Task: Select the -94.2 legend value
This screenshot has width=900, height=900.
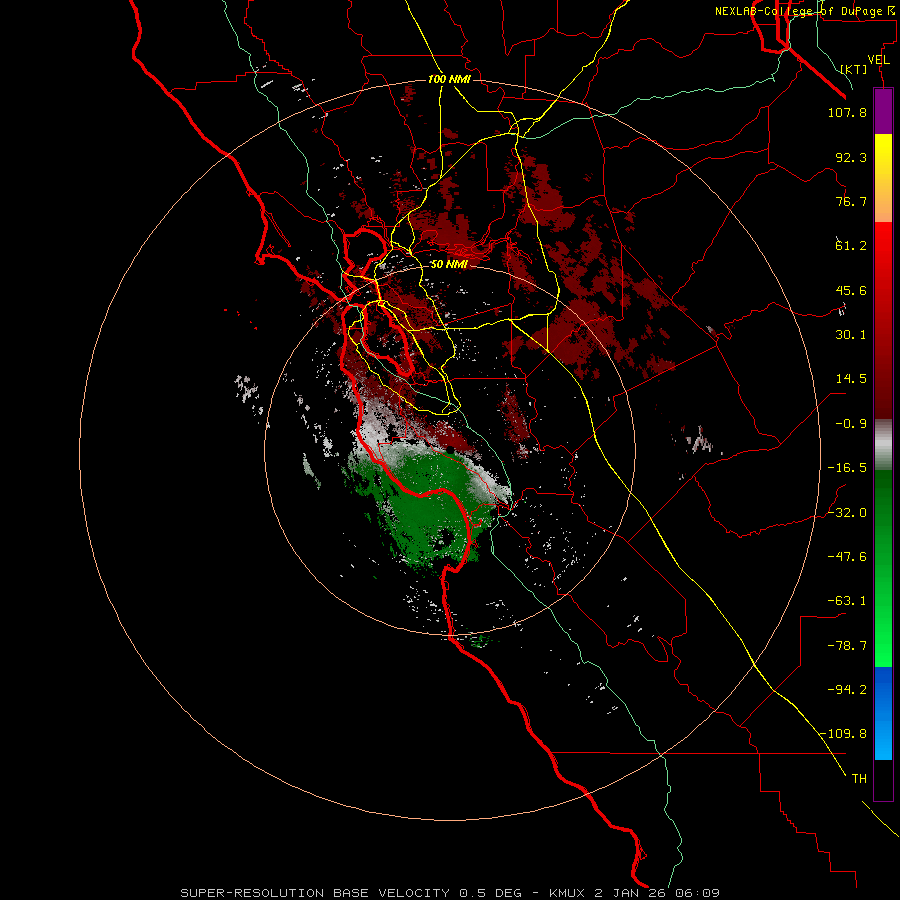Action: coord(847,690)
